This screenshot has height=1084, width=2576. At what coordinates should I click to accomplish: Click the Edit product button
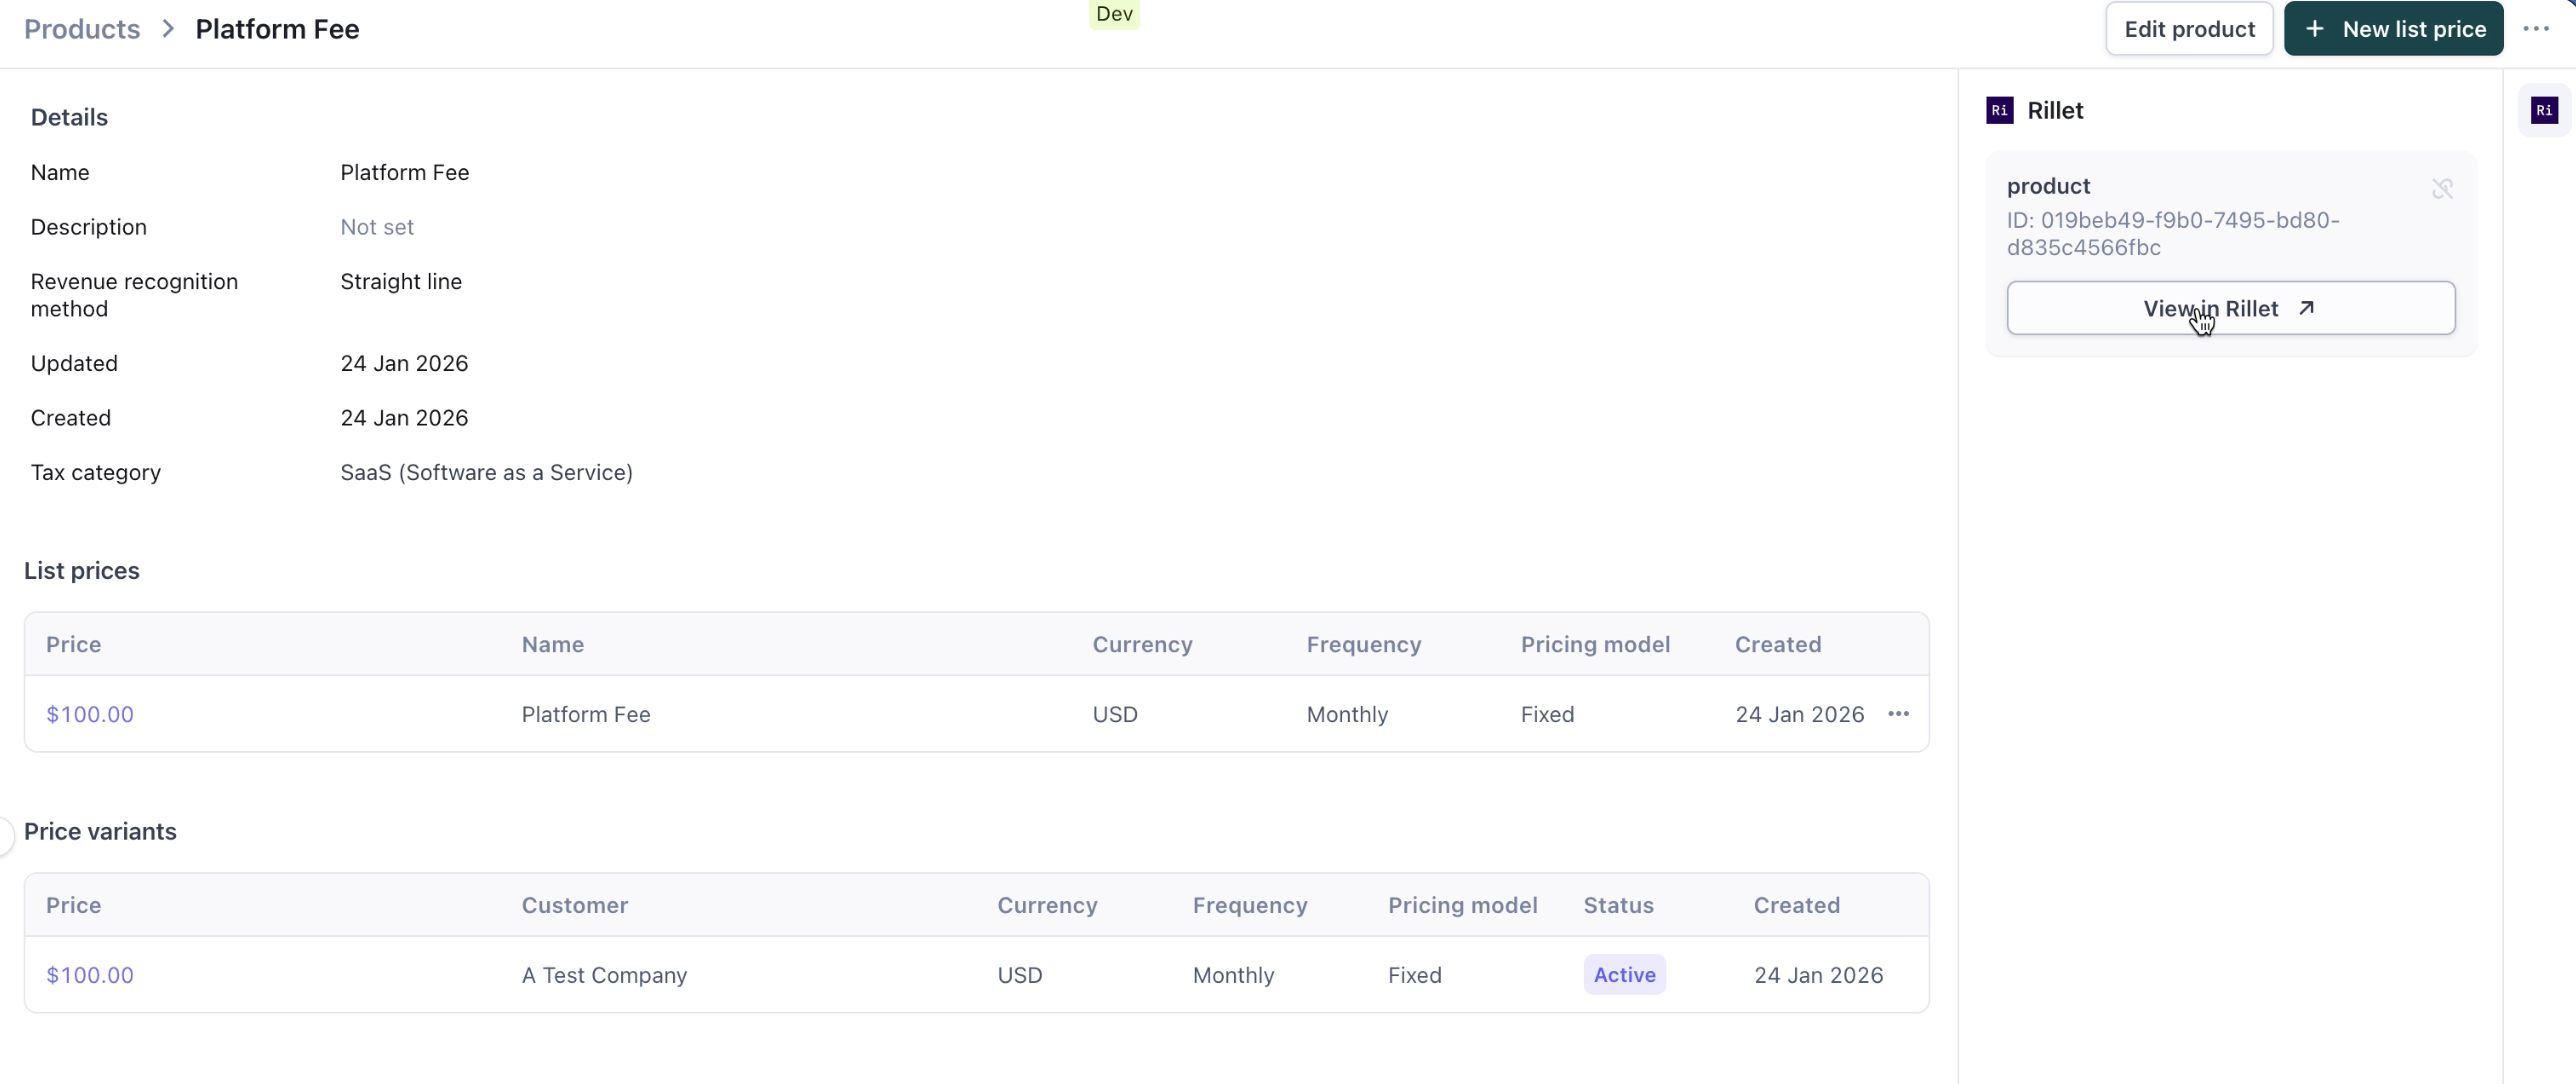pyautogui.click(x=2189, y=29)
